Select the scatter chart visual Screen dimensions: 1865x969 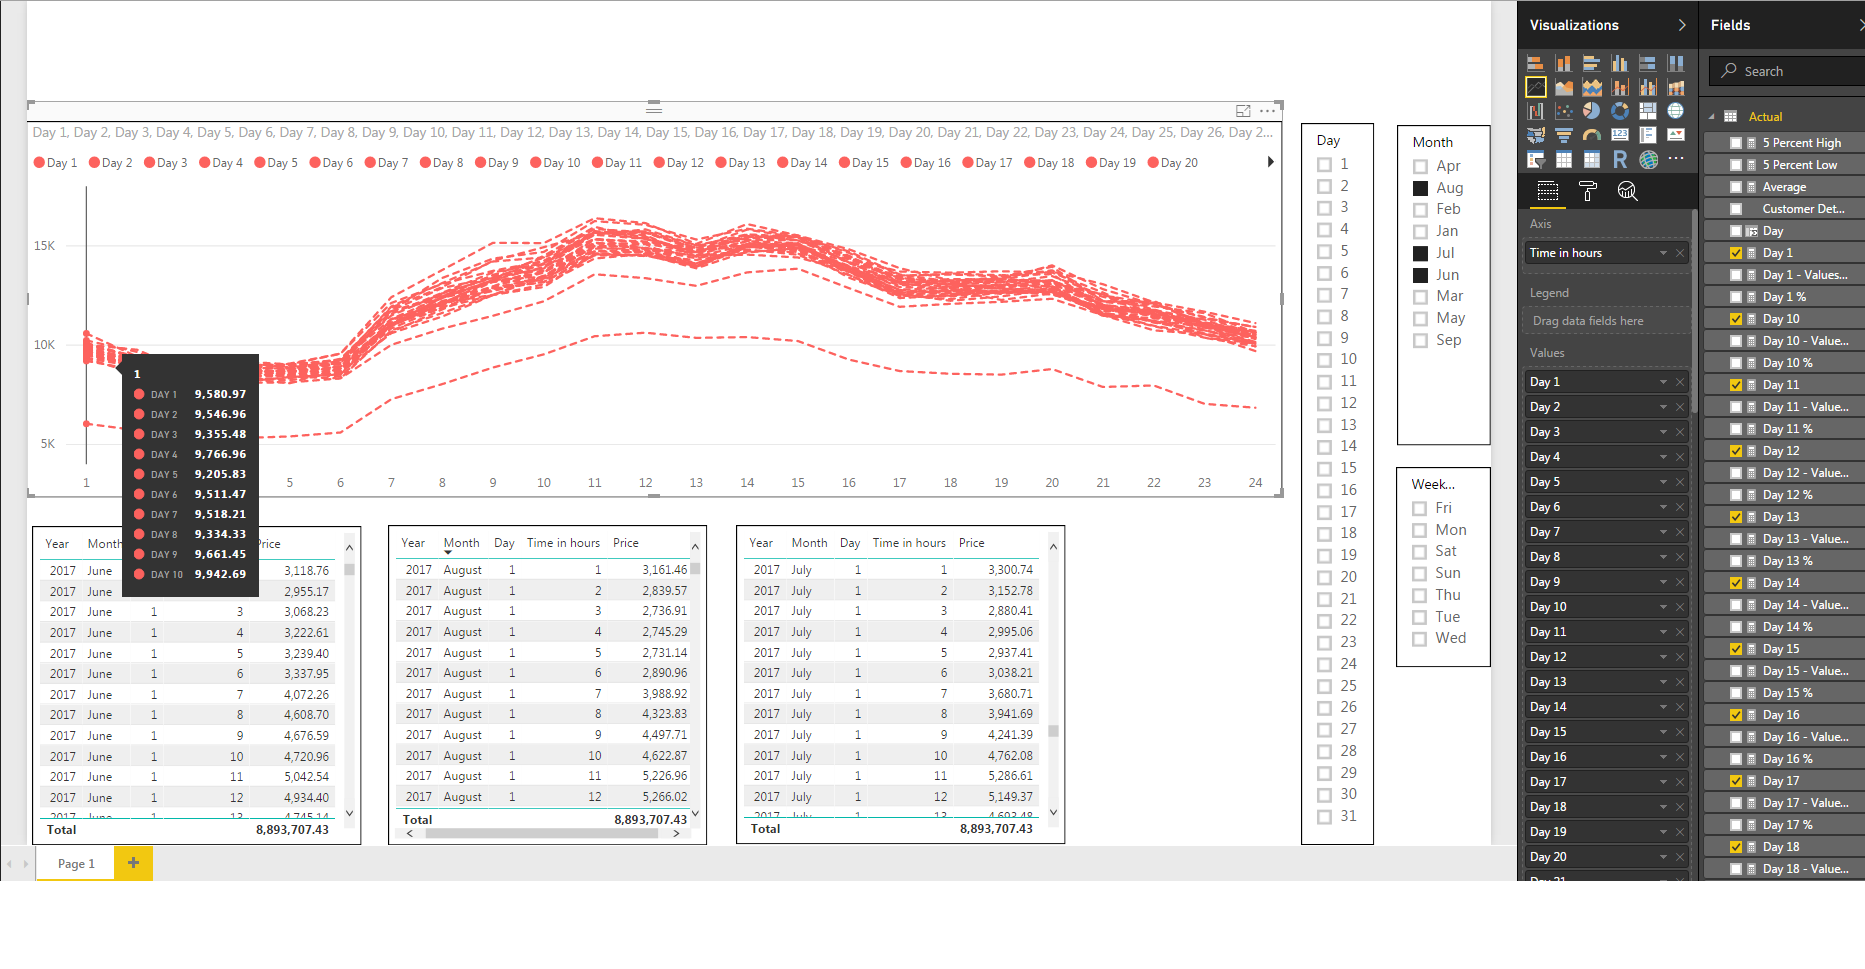[1564, 111]
